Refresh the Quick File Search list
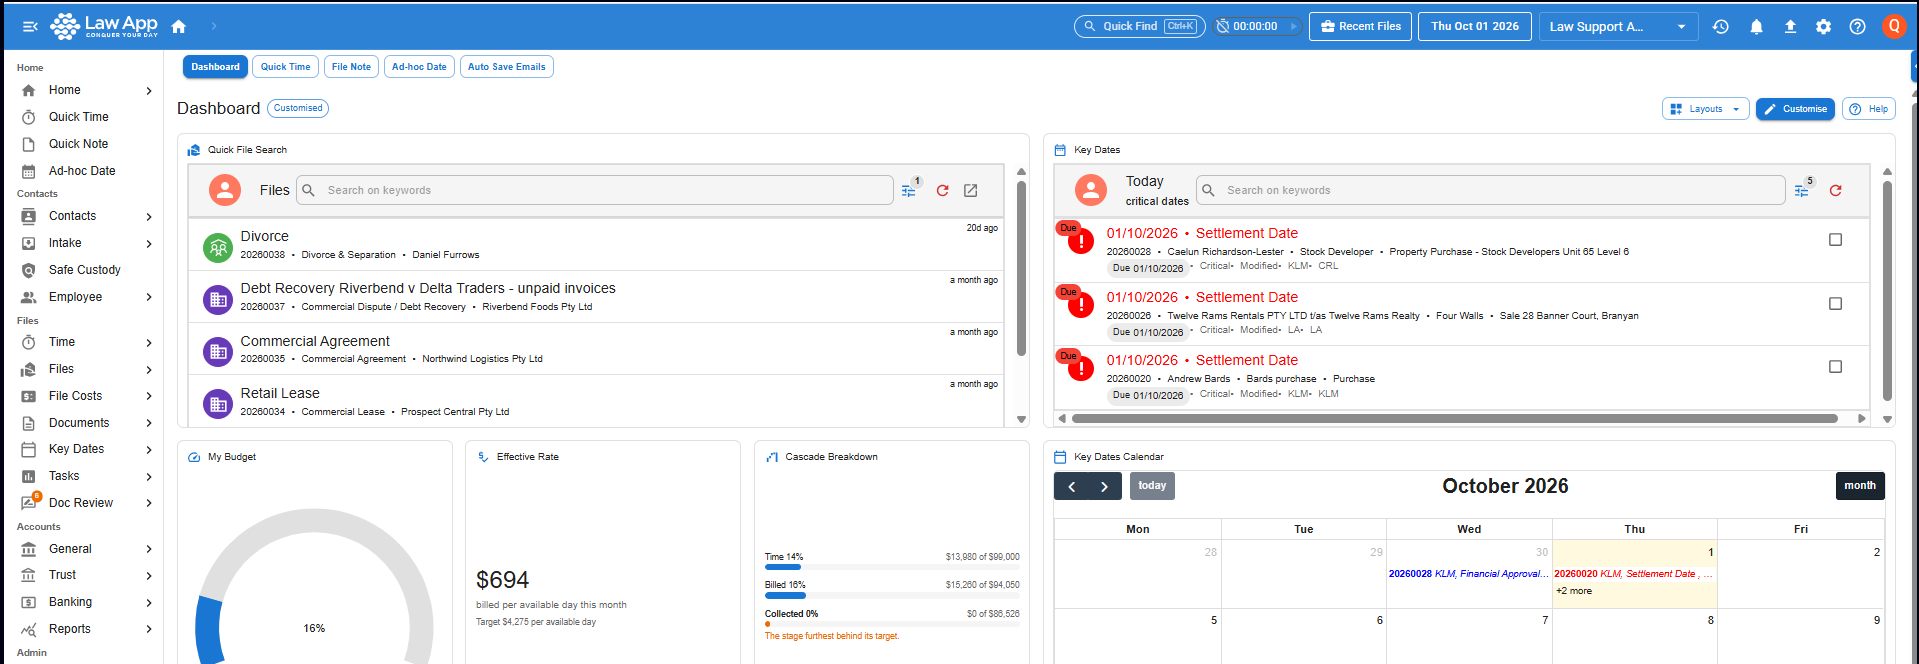The height and width of the screenshot is (664, 1919). pos(942,190)
